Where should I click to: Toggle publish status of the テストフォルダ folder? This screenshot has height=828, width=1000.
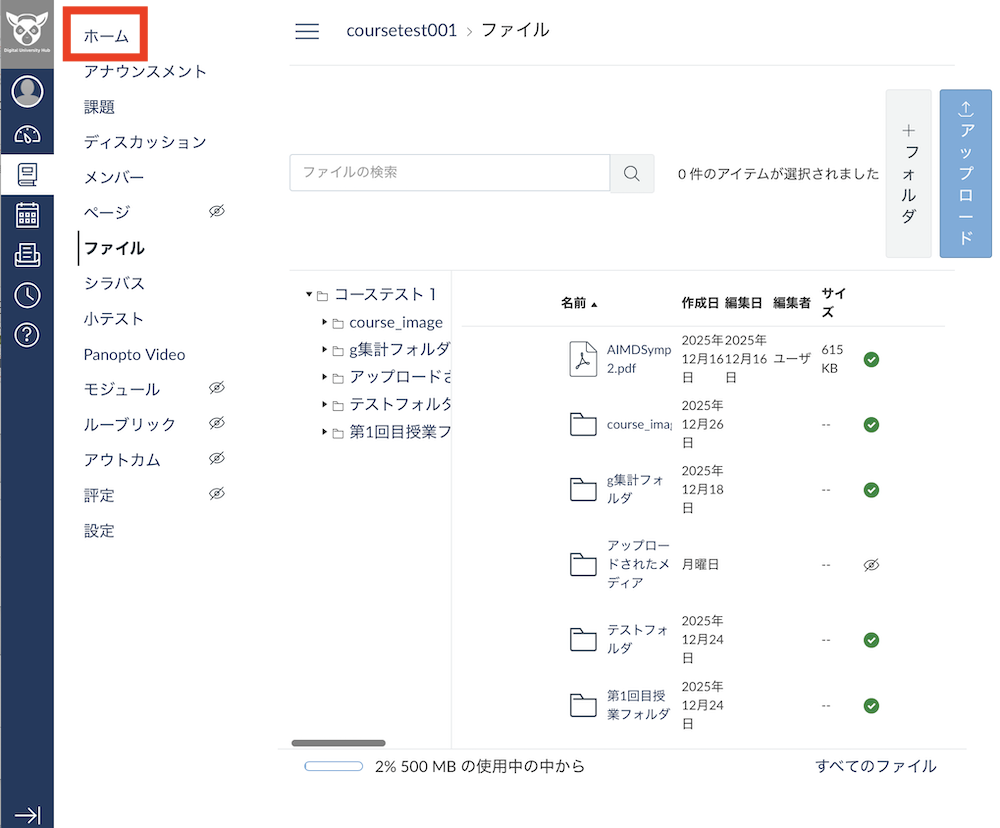pyautogui.click(x=870, y=639)
